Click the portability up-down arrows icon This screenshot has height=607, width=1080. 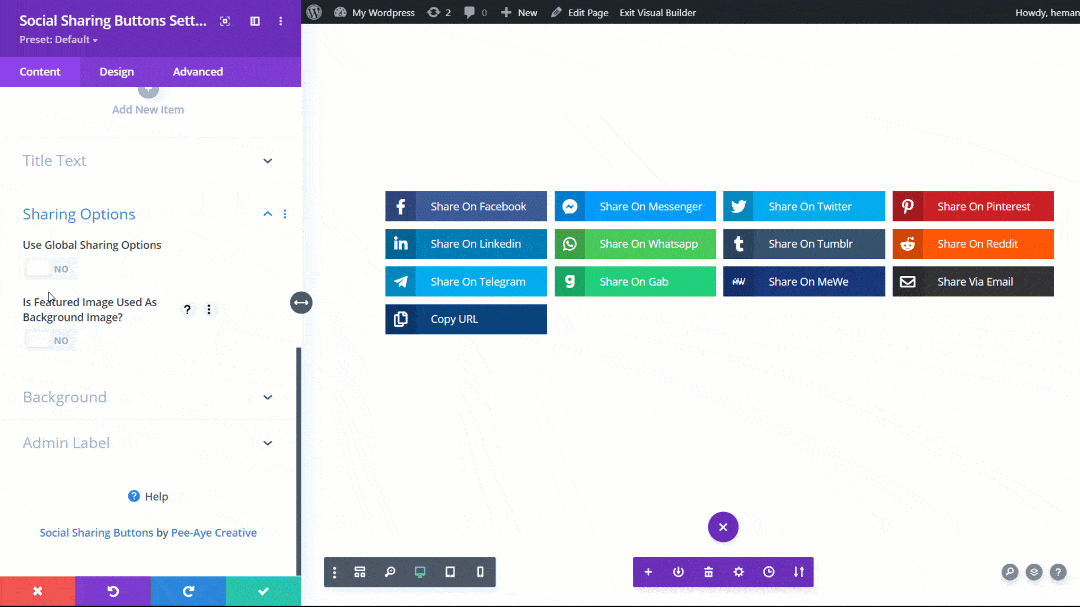click(799, 572)
